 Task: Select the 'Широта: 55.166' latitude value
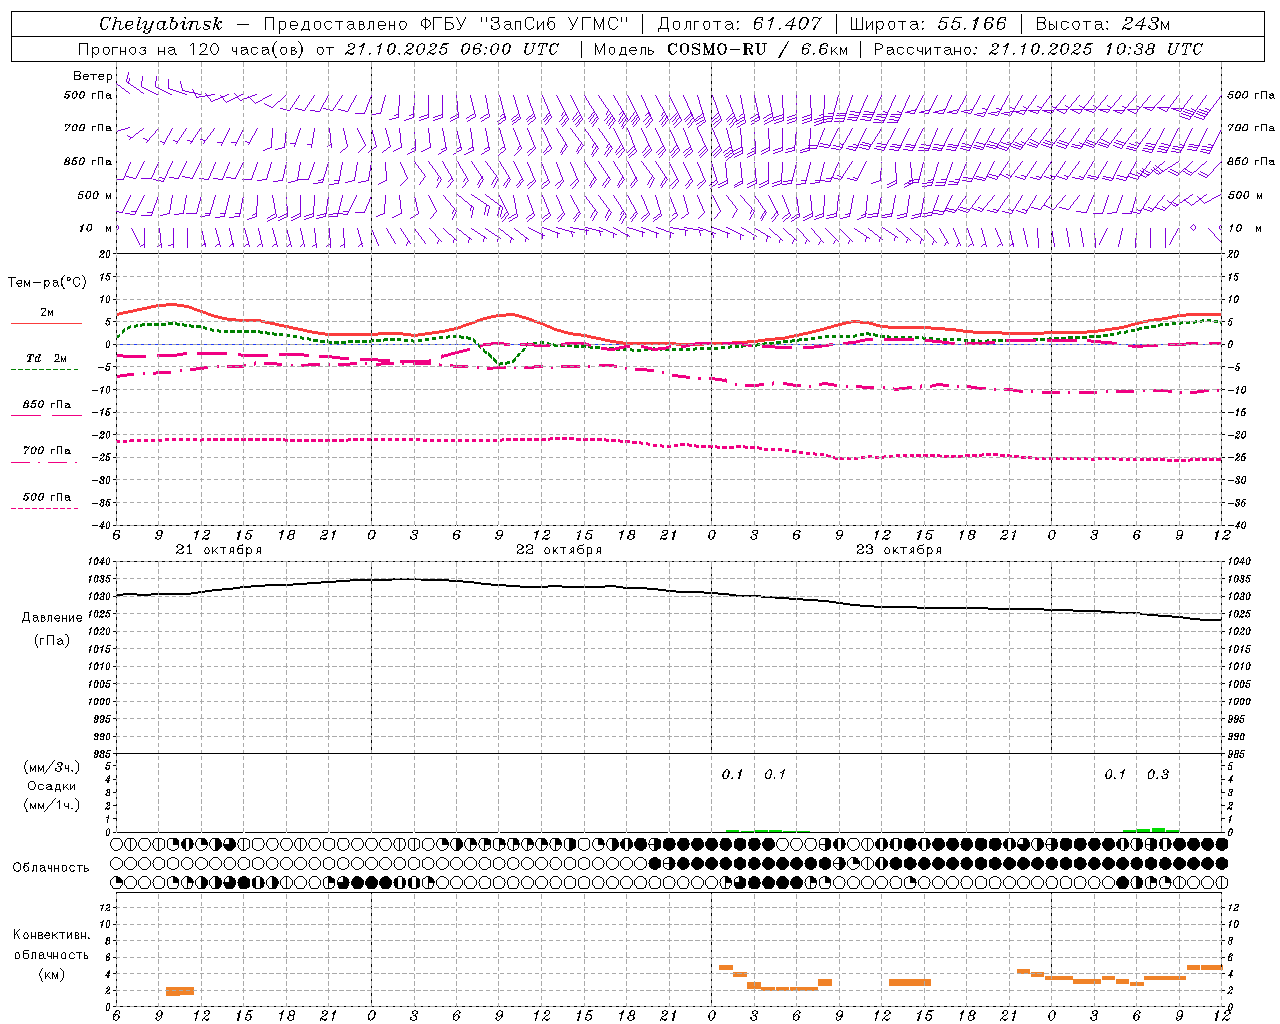tap(928, 24)
